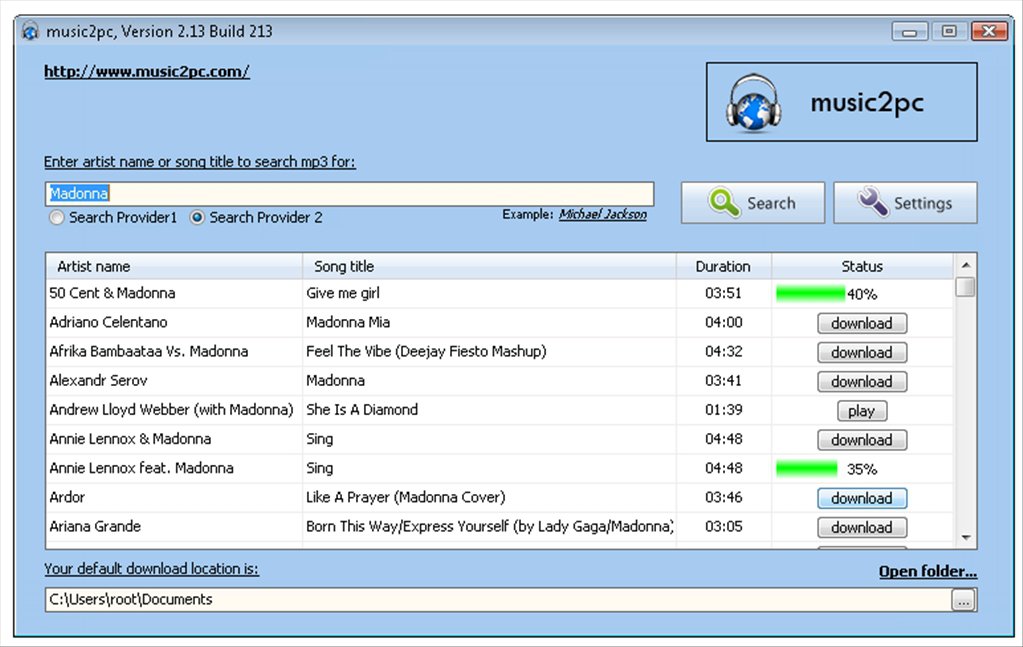
Task: Select Search Provider 2 radio button
Action: [x=196, y=218]
